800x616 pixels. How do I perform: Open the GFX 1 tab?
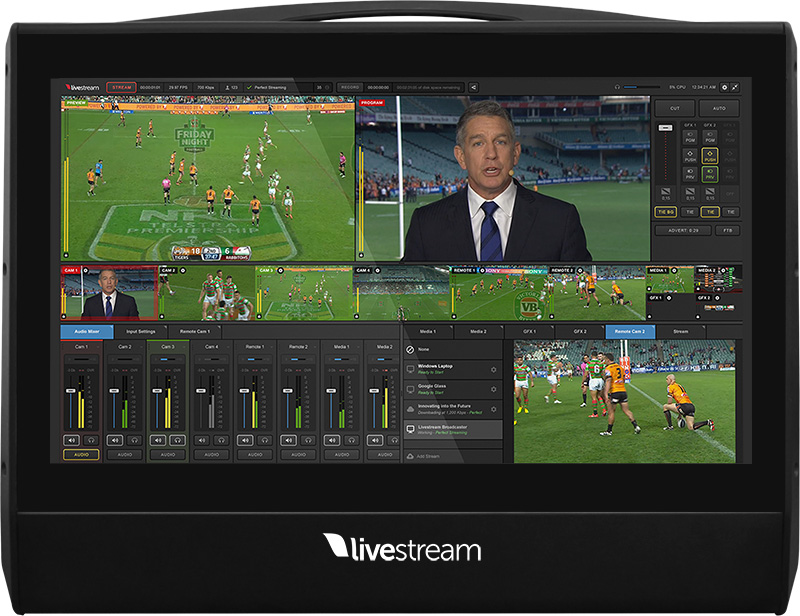click(x=529, y=332)
